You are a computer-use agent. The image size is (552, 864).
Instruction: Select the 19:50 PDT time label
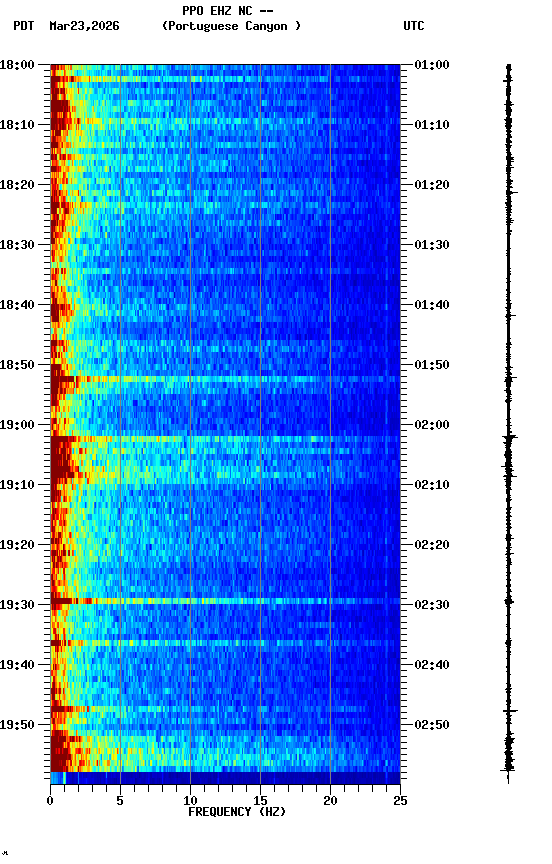(x=17, y=725)
